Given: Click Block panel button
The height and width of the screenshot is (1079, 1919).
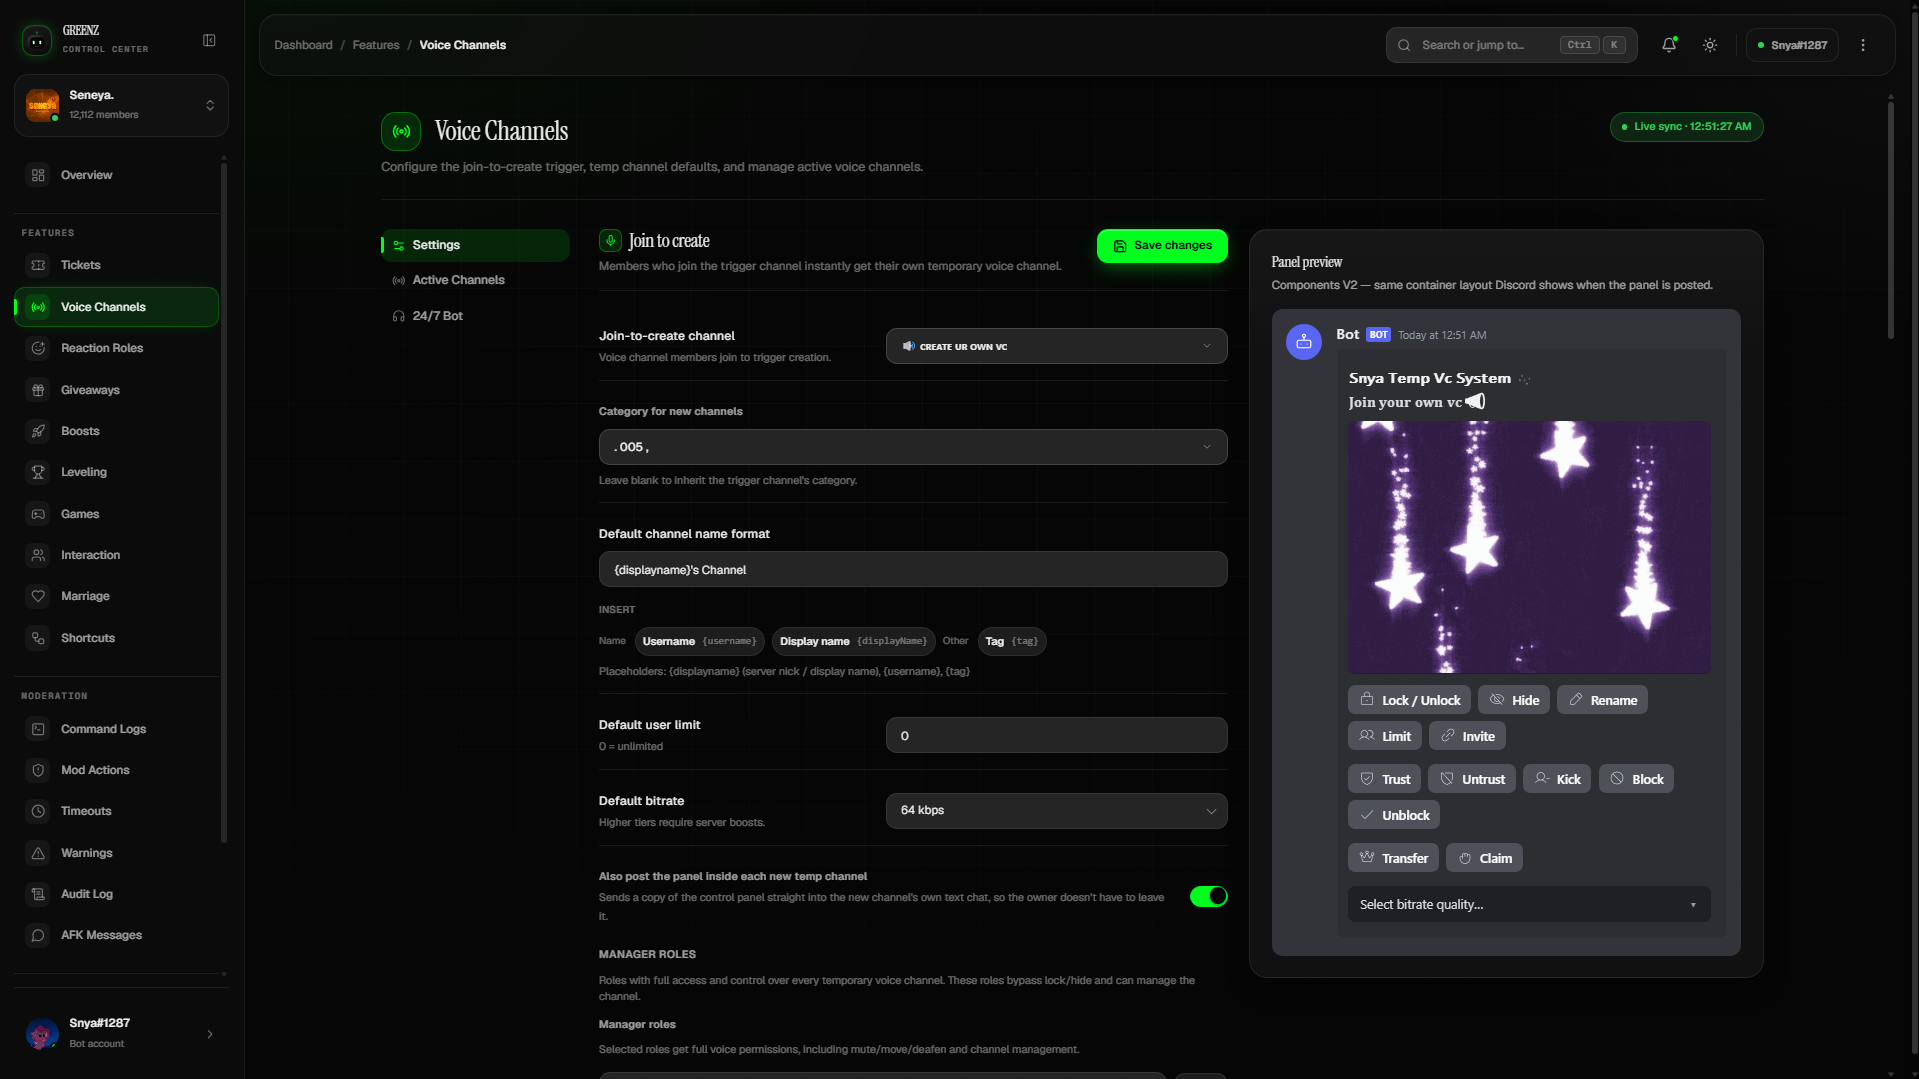Looking at the screenshot, I should tap(1636, 779).
